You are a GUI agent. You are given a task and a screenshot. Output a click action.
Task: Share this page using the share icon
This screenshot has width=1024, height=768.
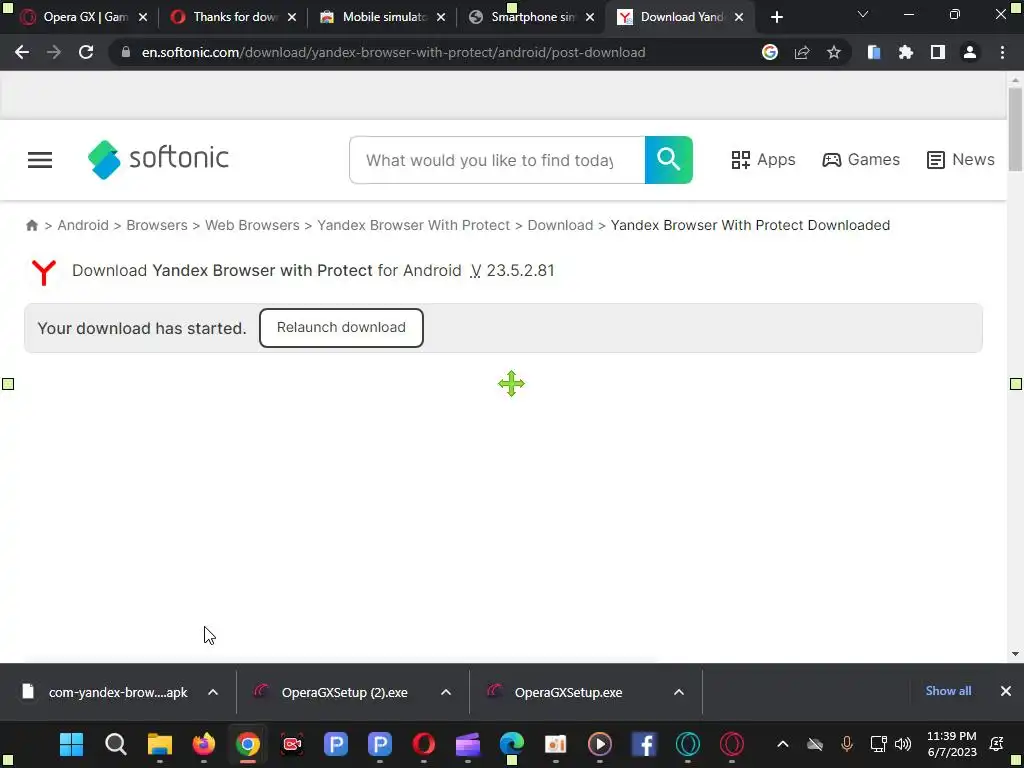tap(802, 52)
